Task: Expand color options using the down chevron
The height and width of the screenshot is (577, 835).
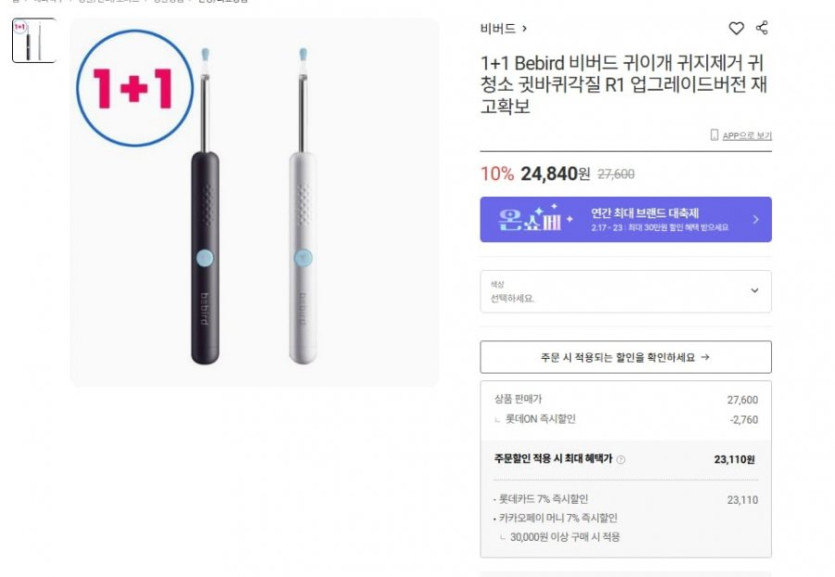Action: pos(755,291)
